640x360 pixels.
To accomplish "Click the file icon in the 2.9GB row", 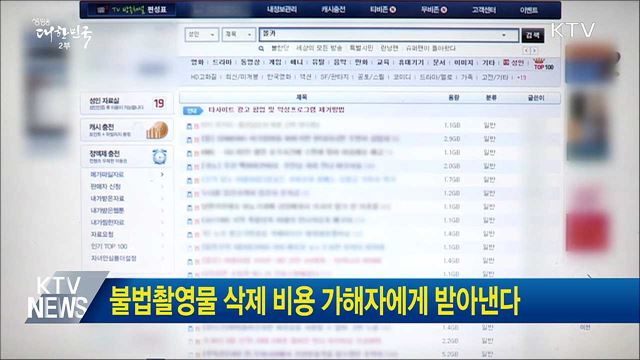I will [x=189, y=140].
